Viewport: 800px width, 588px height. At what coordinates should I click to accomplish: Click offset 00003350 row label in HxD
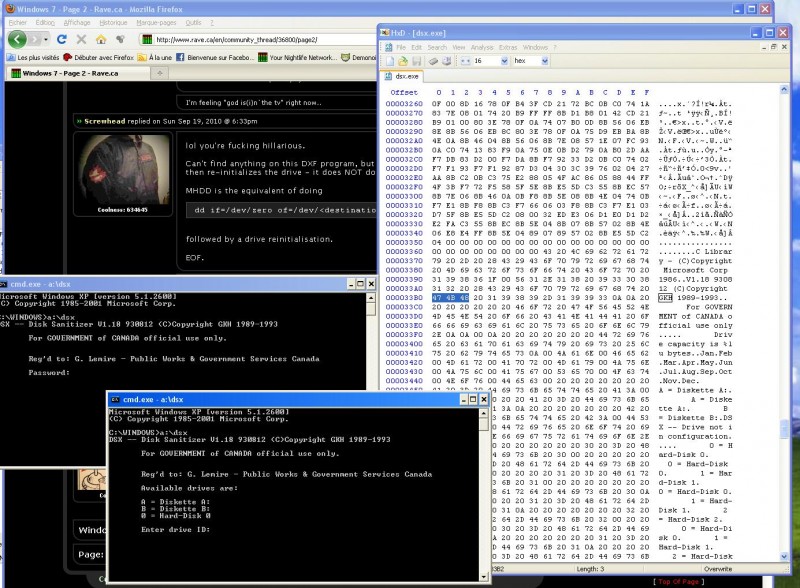coord(404,242)
